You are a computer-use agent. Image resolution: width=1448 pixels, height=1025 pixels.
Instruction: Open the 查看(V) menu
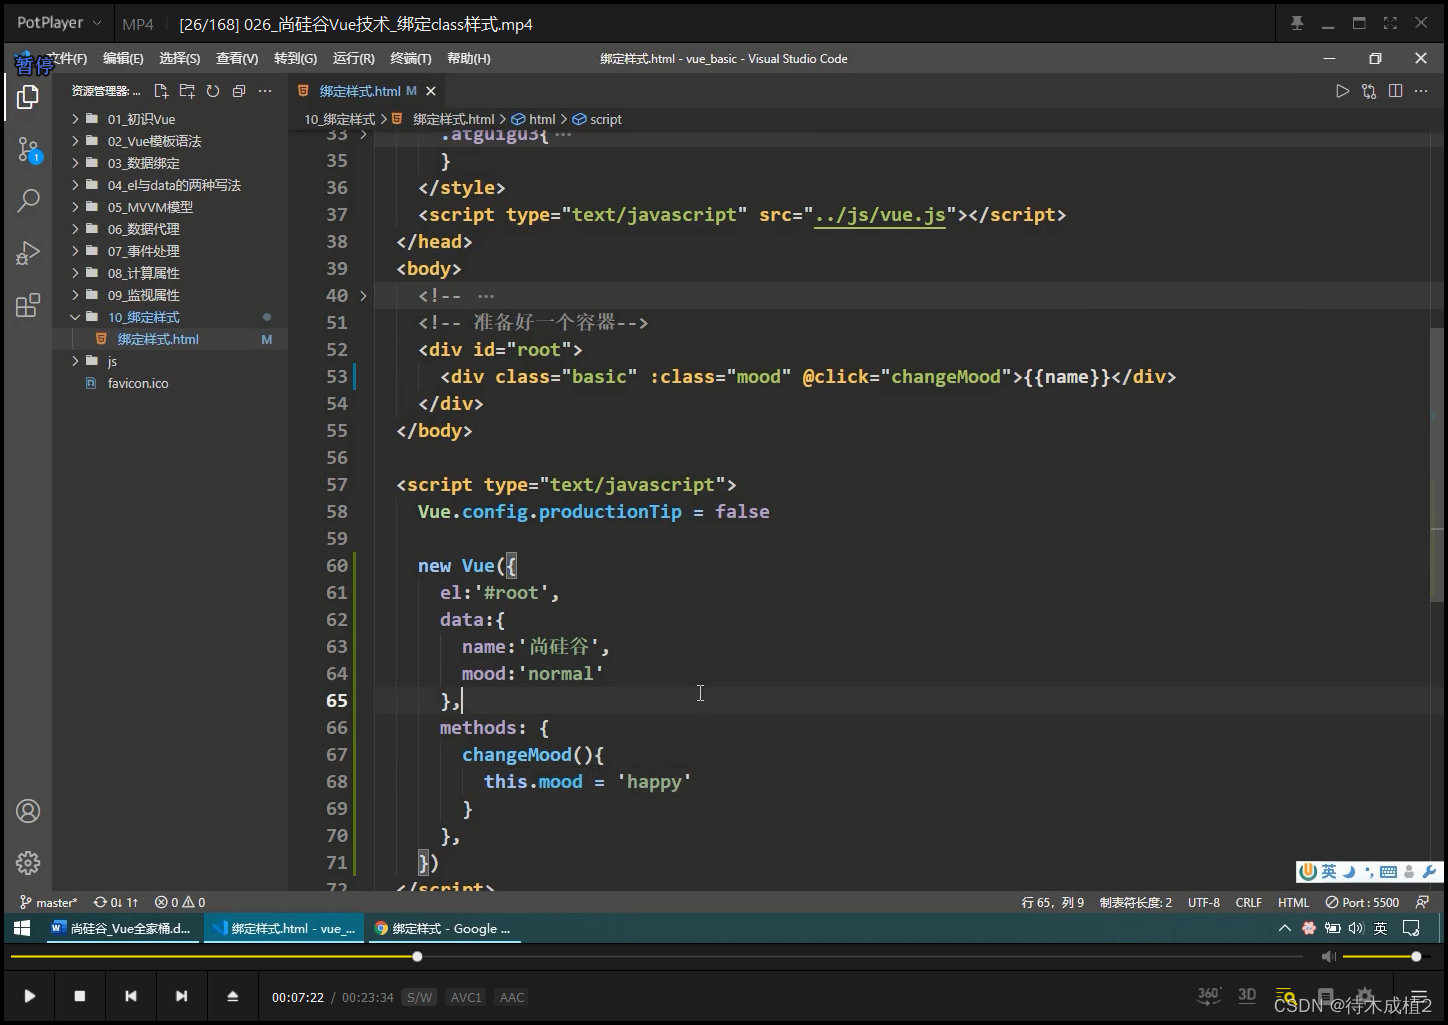(x=237, y=59)
